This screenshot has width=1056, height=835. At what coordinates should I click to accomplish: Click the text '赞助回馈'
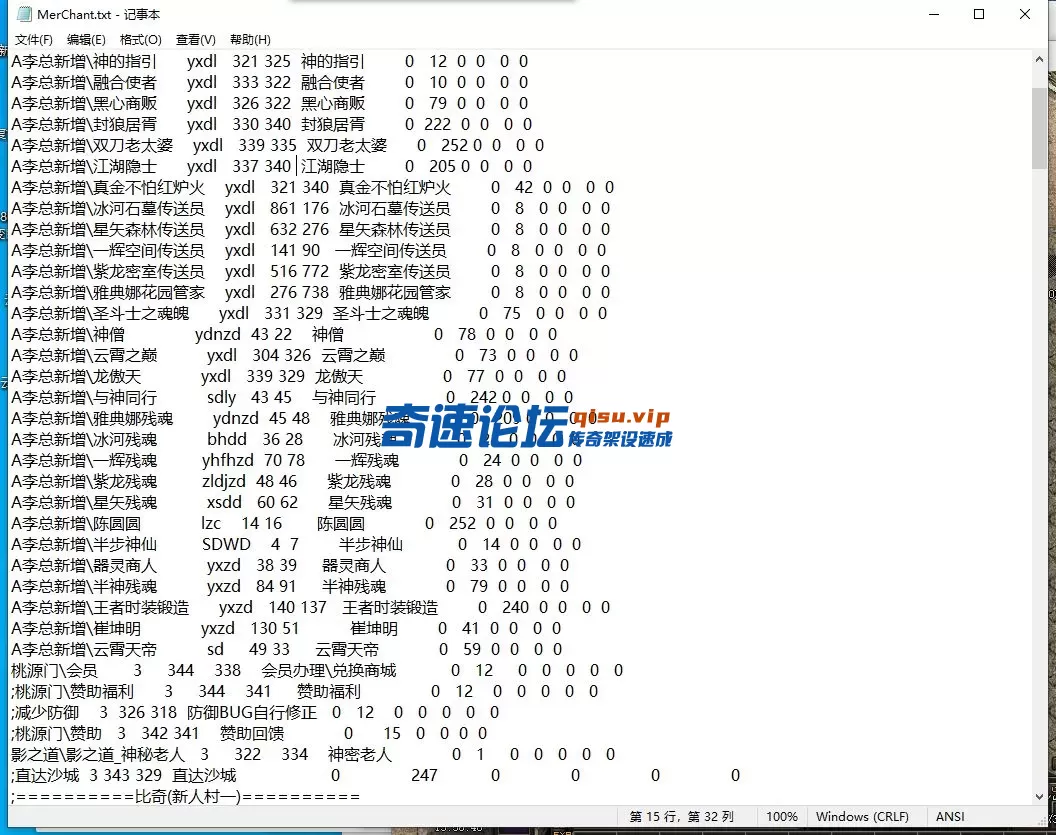(x=252, y=733)
